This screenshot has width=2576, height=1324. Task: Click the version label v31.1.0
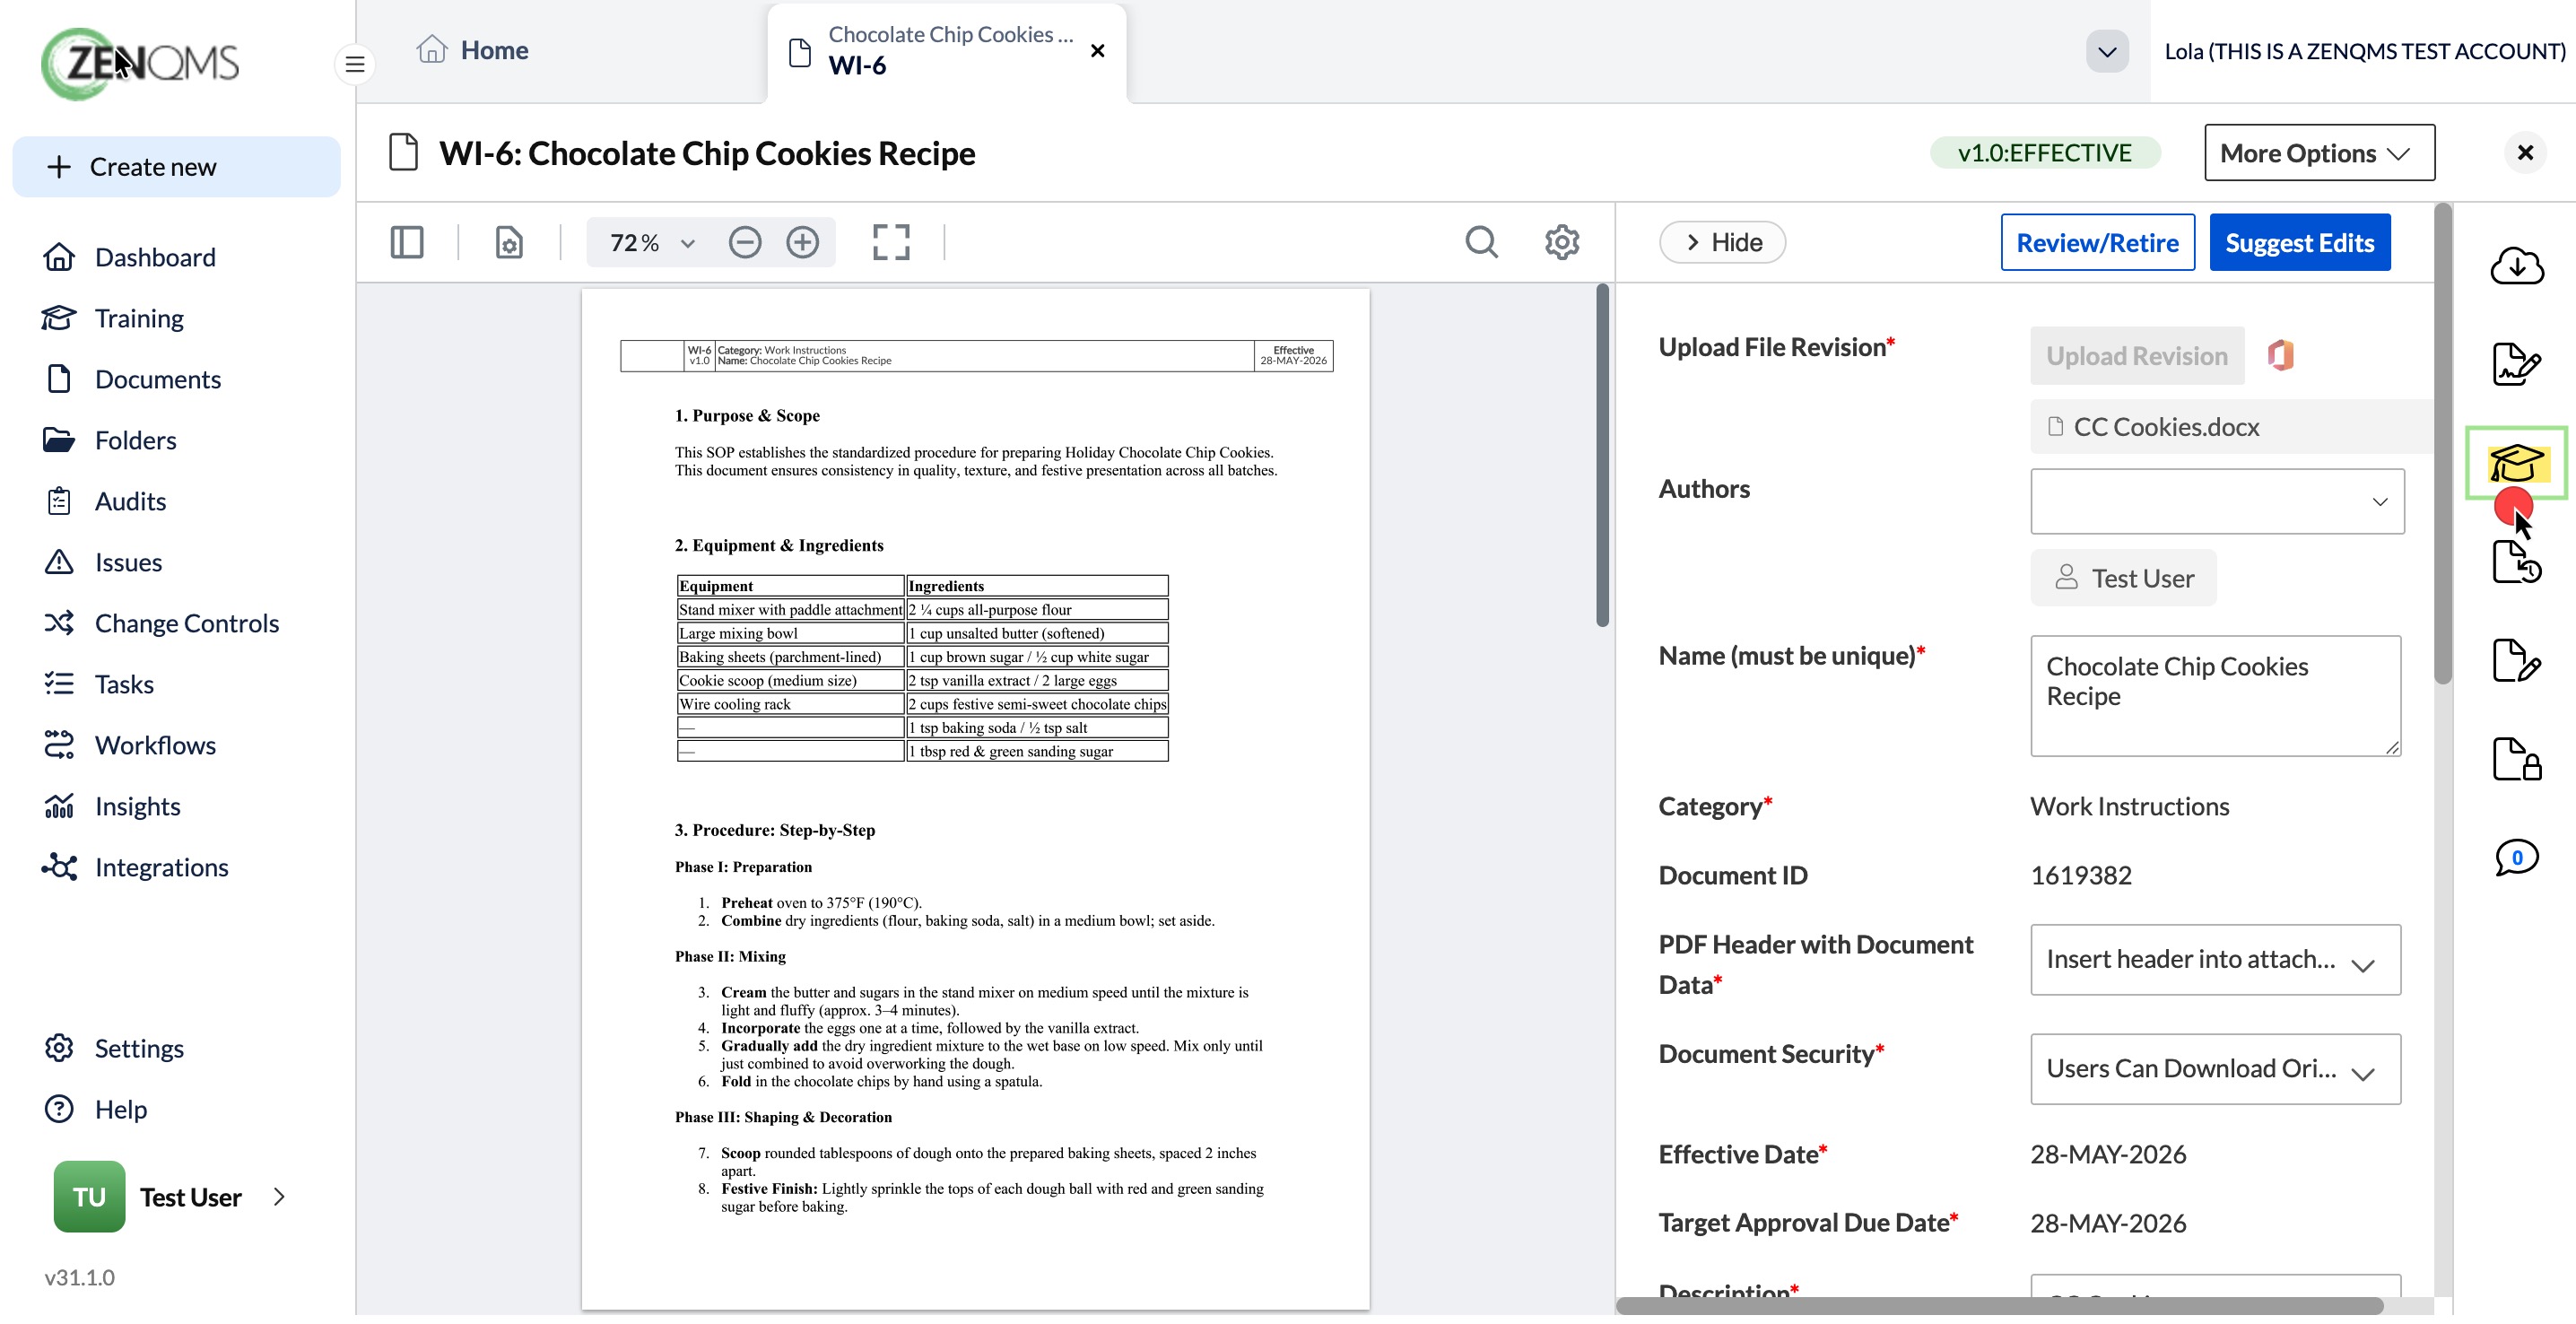point(79,1277)
